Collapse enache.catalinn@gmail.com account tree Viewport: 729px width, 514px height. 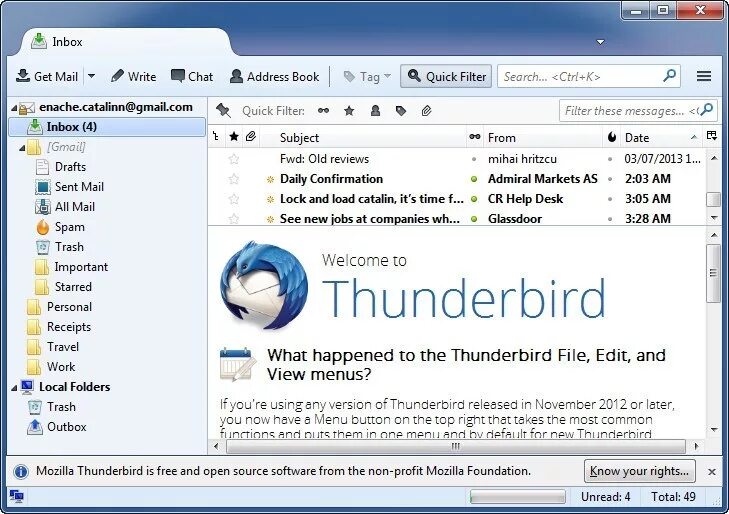click(14, 108)
